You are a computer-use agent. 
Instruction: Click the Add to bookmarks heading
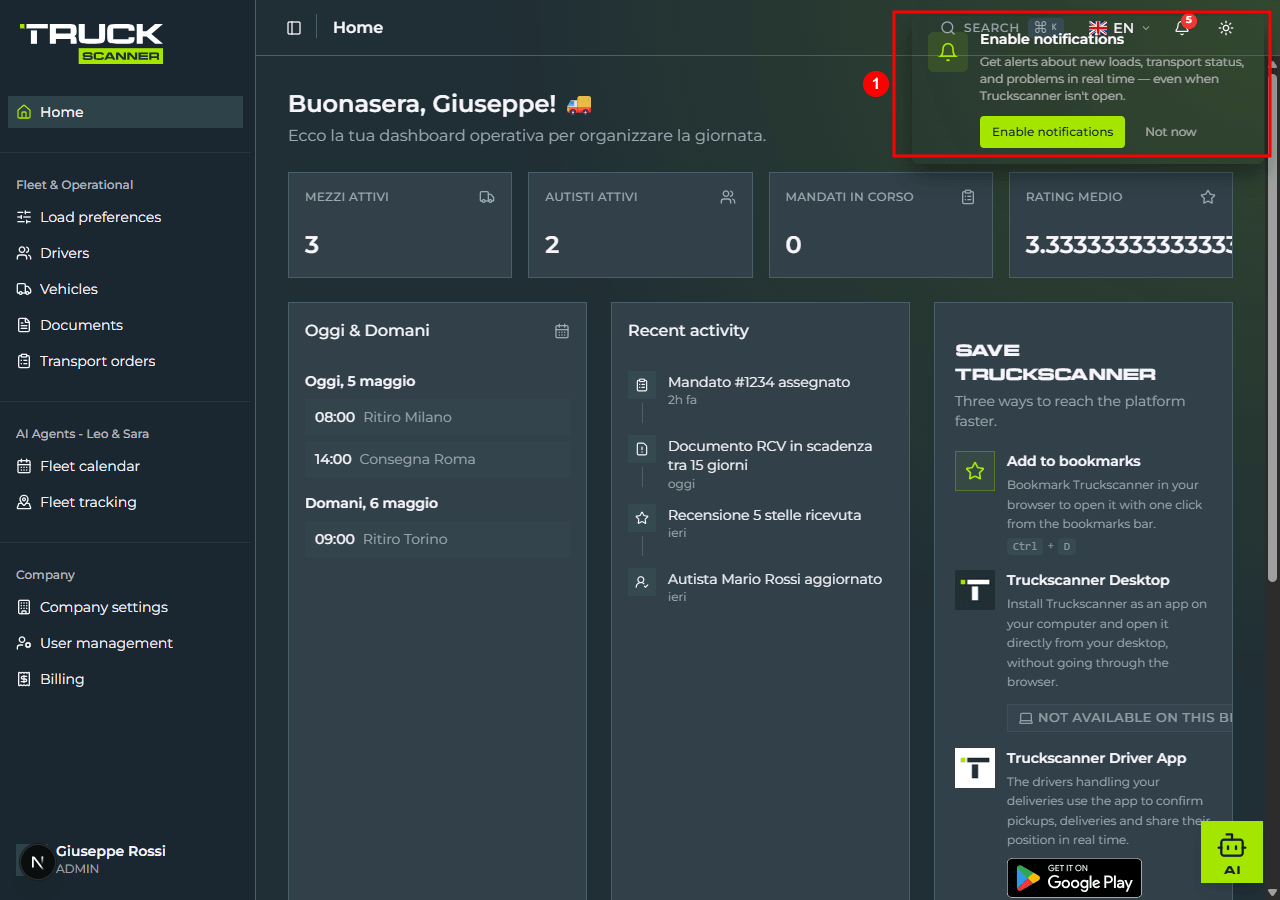click(x=1074, y=461)
